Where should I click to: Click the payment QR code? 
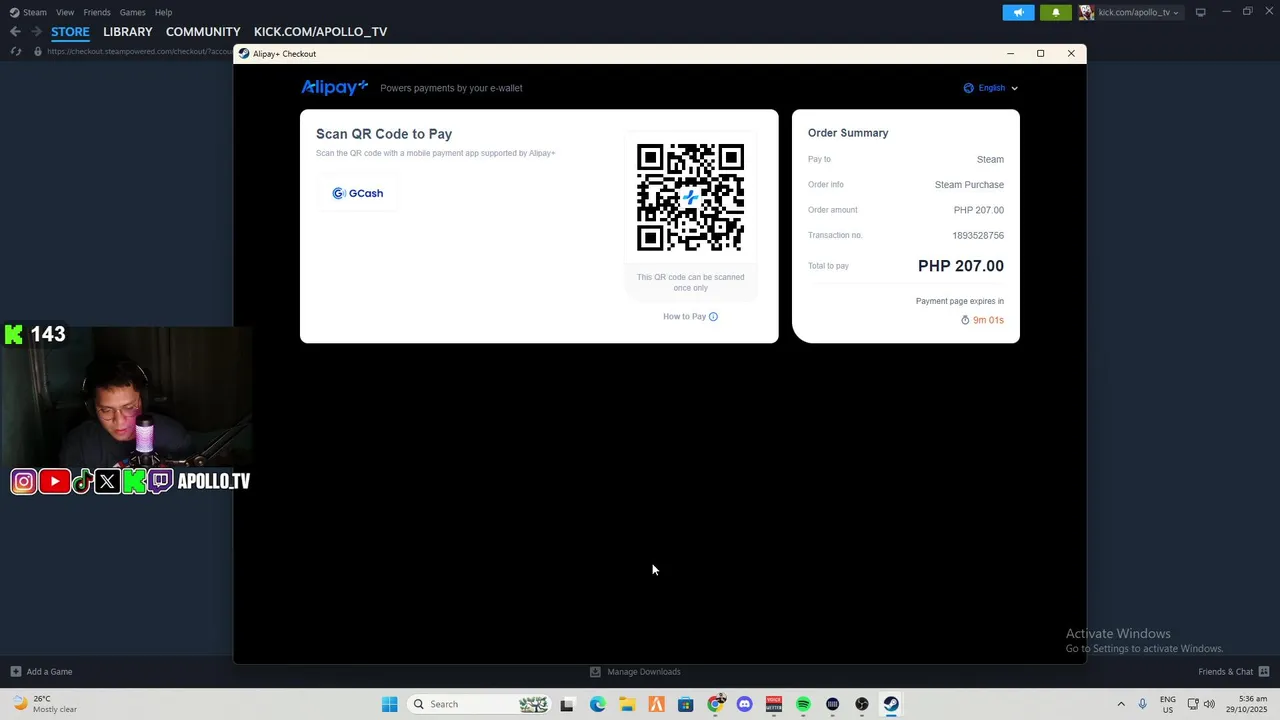pyautogui.click(x=690, y=197)
